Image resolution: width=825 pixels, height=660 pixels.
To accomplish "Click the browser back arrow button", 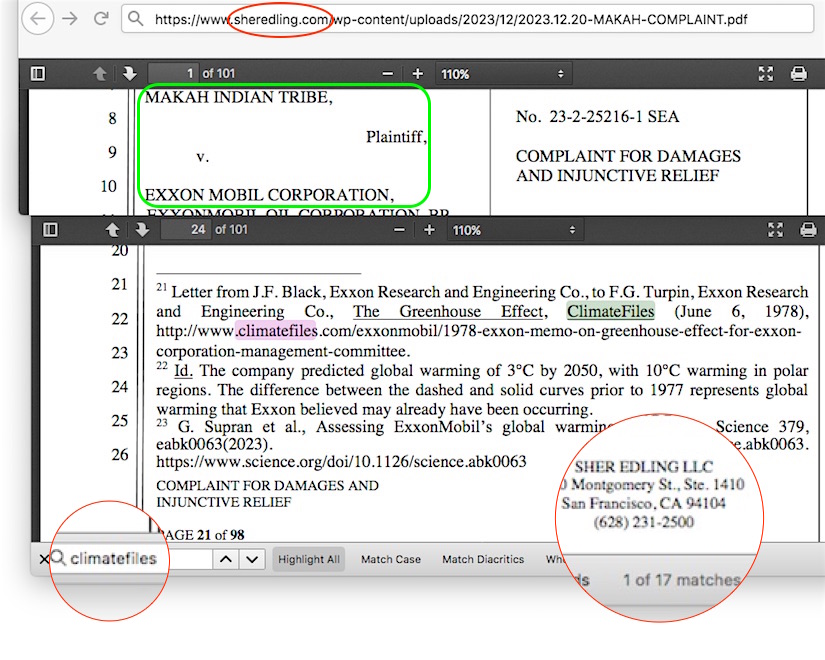I will click(36, 19).
